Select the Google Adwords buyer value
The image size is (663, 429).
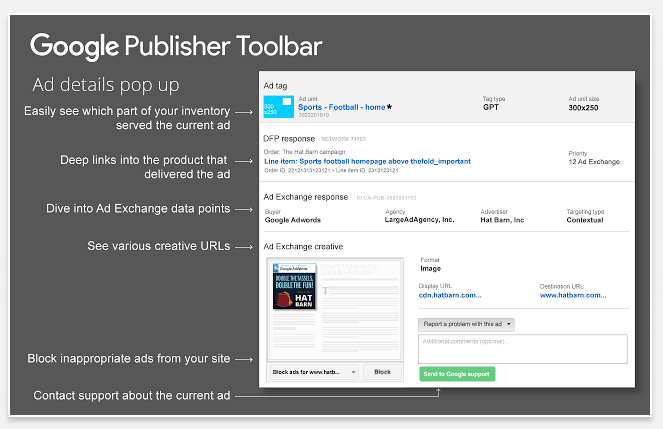tap(293, 220)
